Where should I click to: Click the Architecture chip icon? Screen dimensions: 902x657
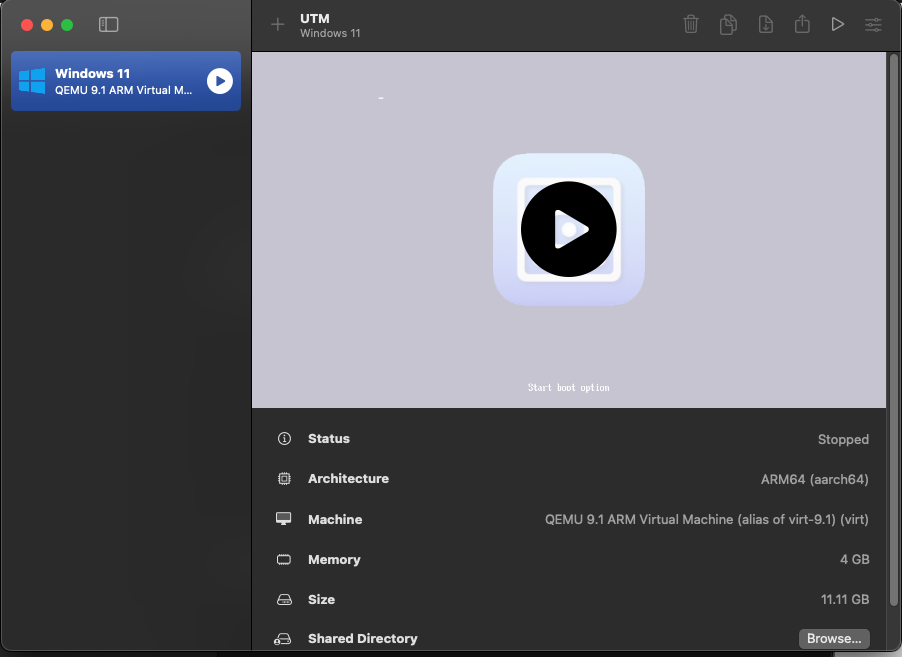284,479
